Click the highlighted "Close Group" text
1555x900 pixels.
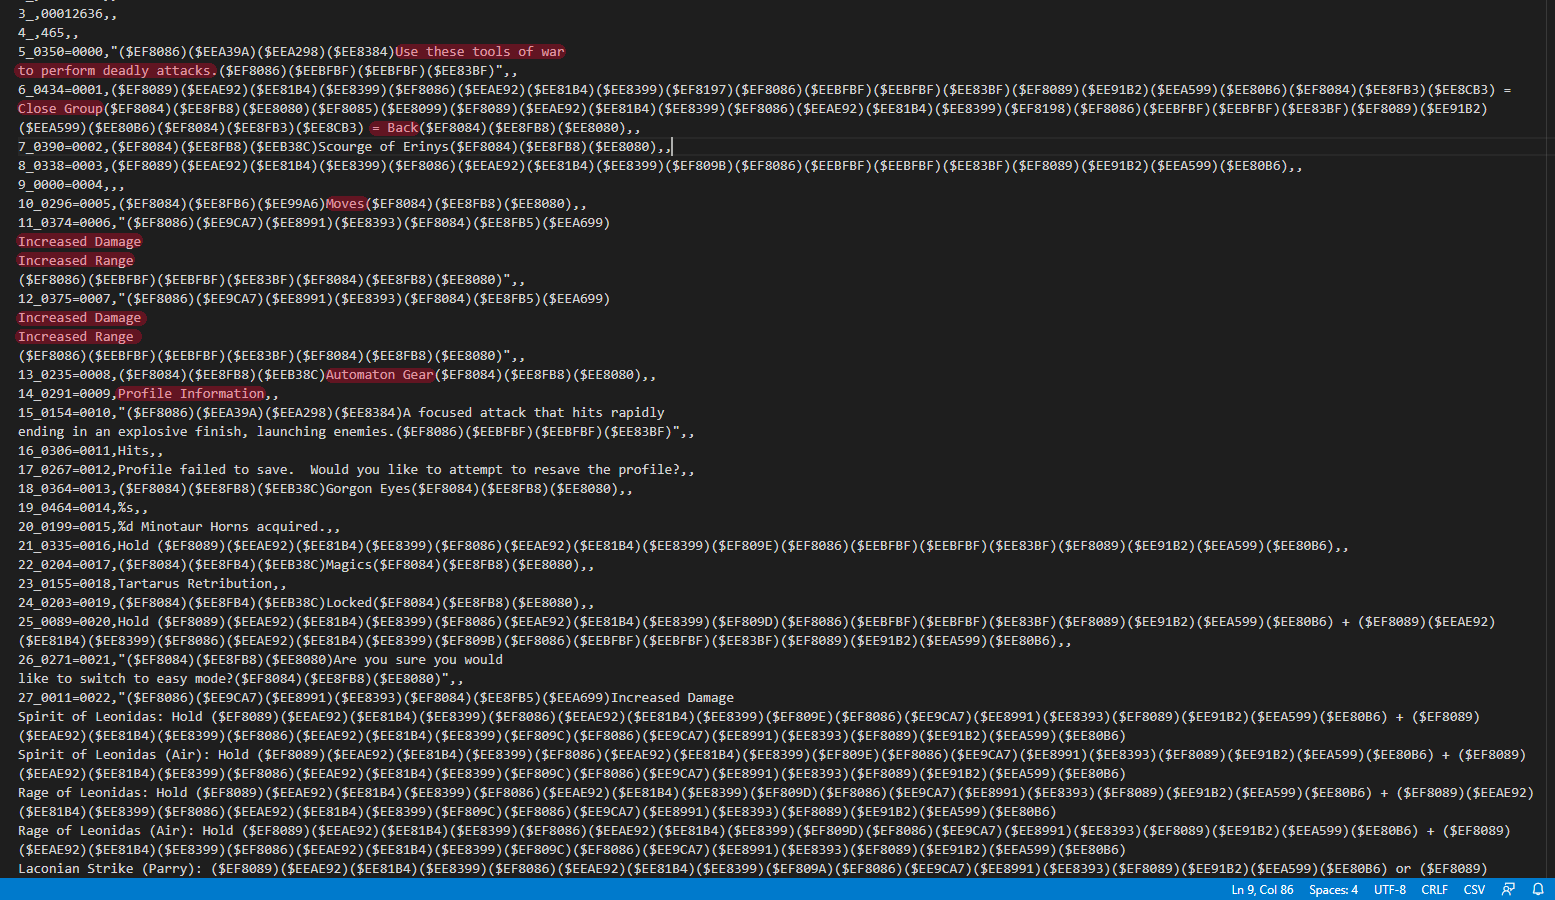click(x=60, y=109)
